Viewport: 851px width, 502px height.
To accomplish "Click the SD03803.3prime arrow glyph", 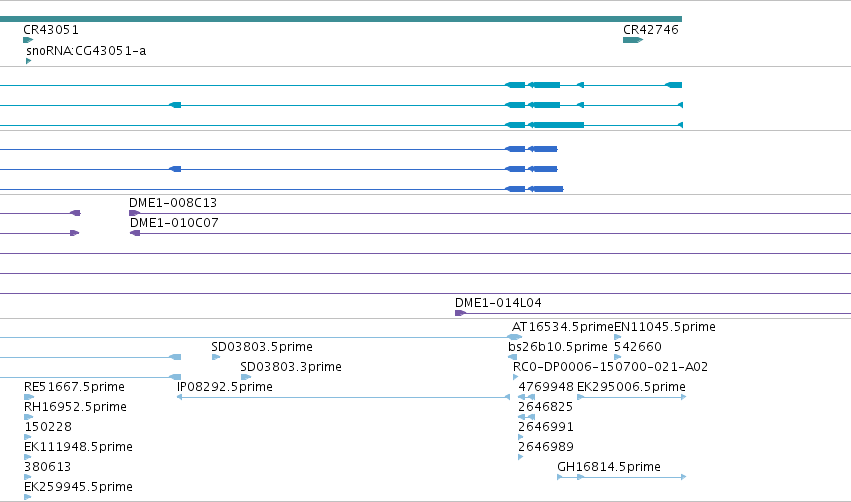I will point(246,377).
